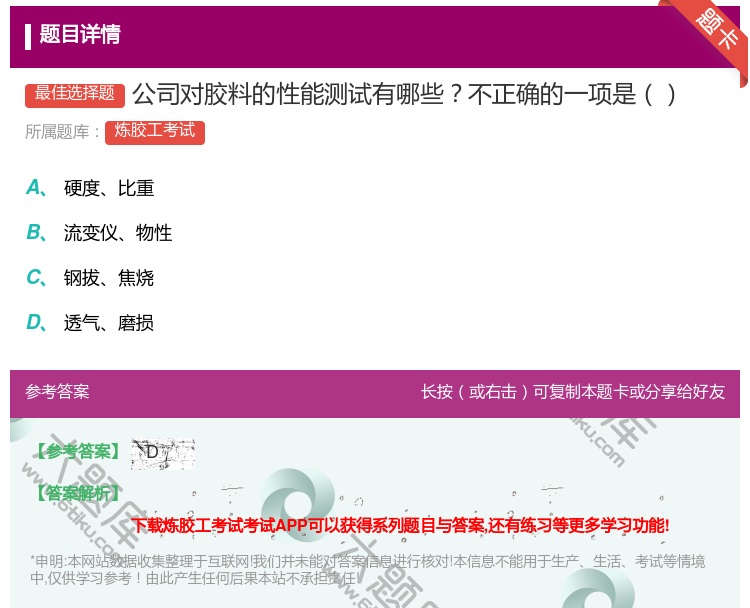Click the 【答案解析】 label

pos(78,493)
